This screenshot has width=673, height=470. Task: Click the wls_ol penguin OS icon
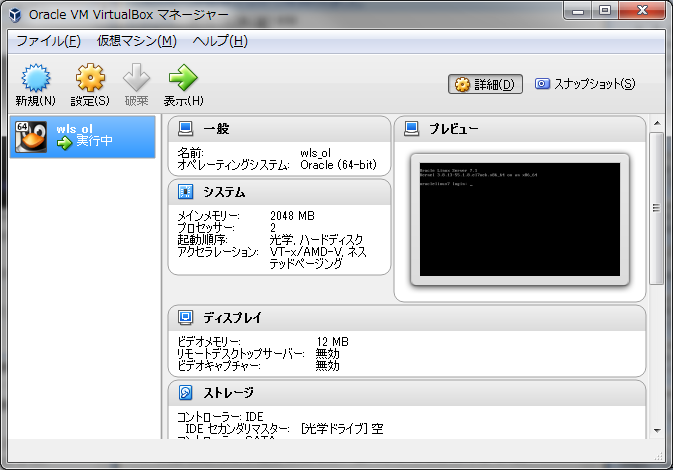click(31, 137)
